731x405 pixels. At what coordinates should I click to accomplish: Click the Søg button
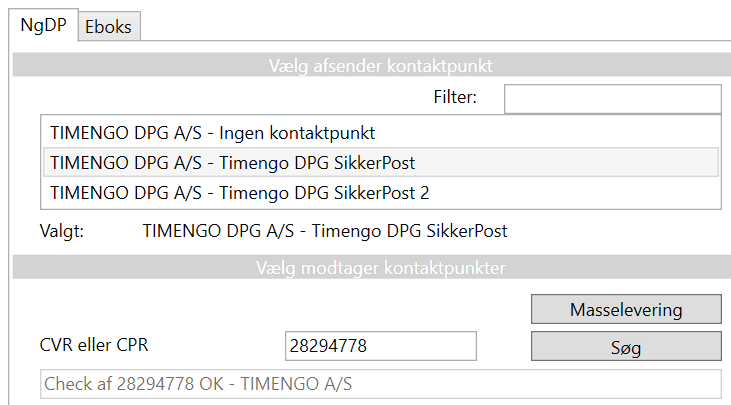(625, 347)
